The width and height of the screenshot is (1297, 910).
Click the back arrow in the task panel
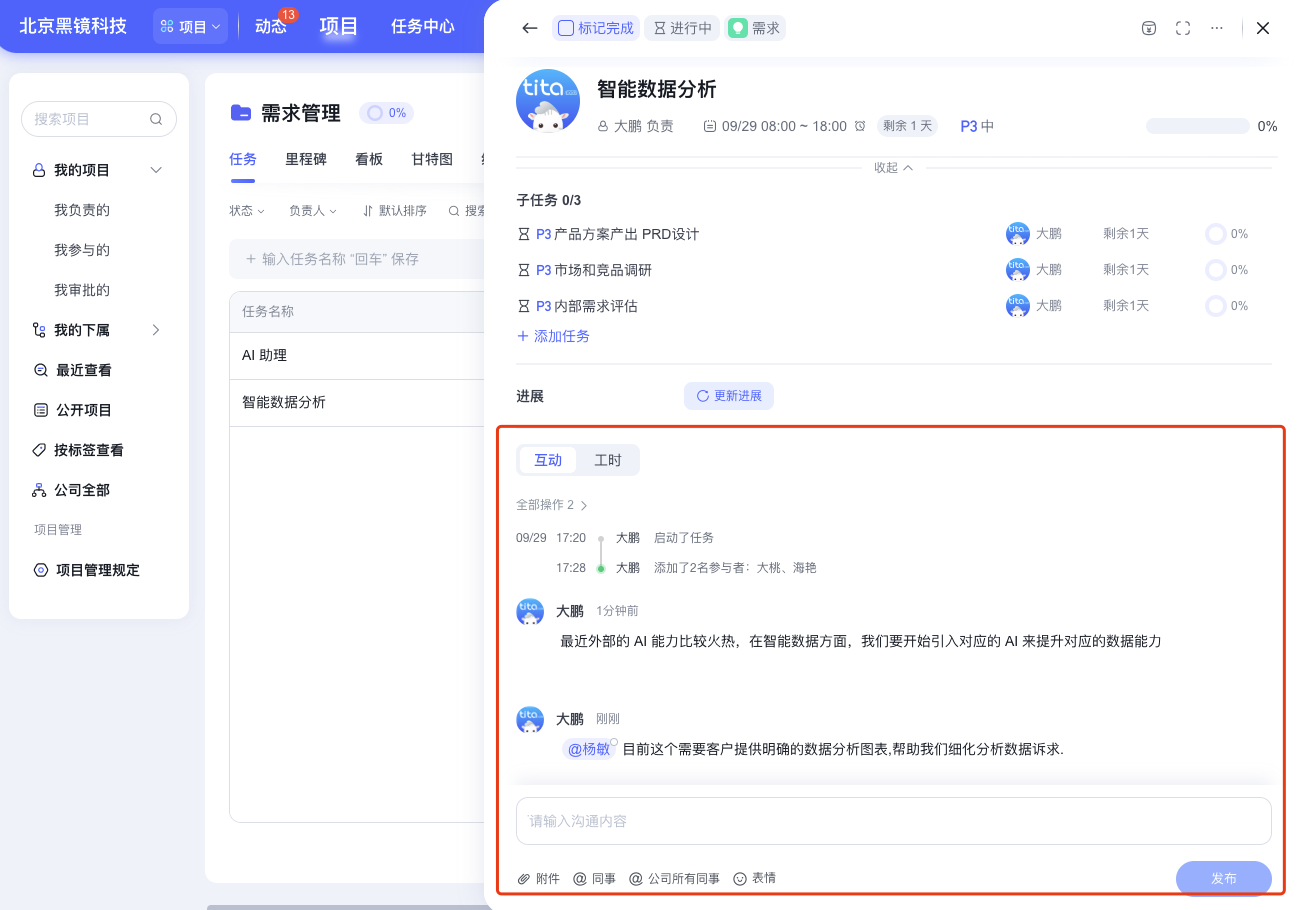[x=530, y=28]
